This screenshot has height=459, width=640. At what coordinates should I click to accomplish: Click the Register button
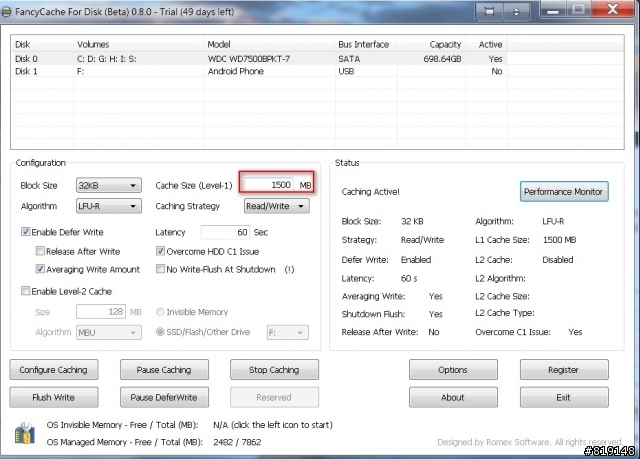[x=564, y=370]
